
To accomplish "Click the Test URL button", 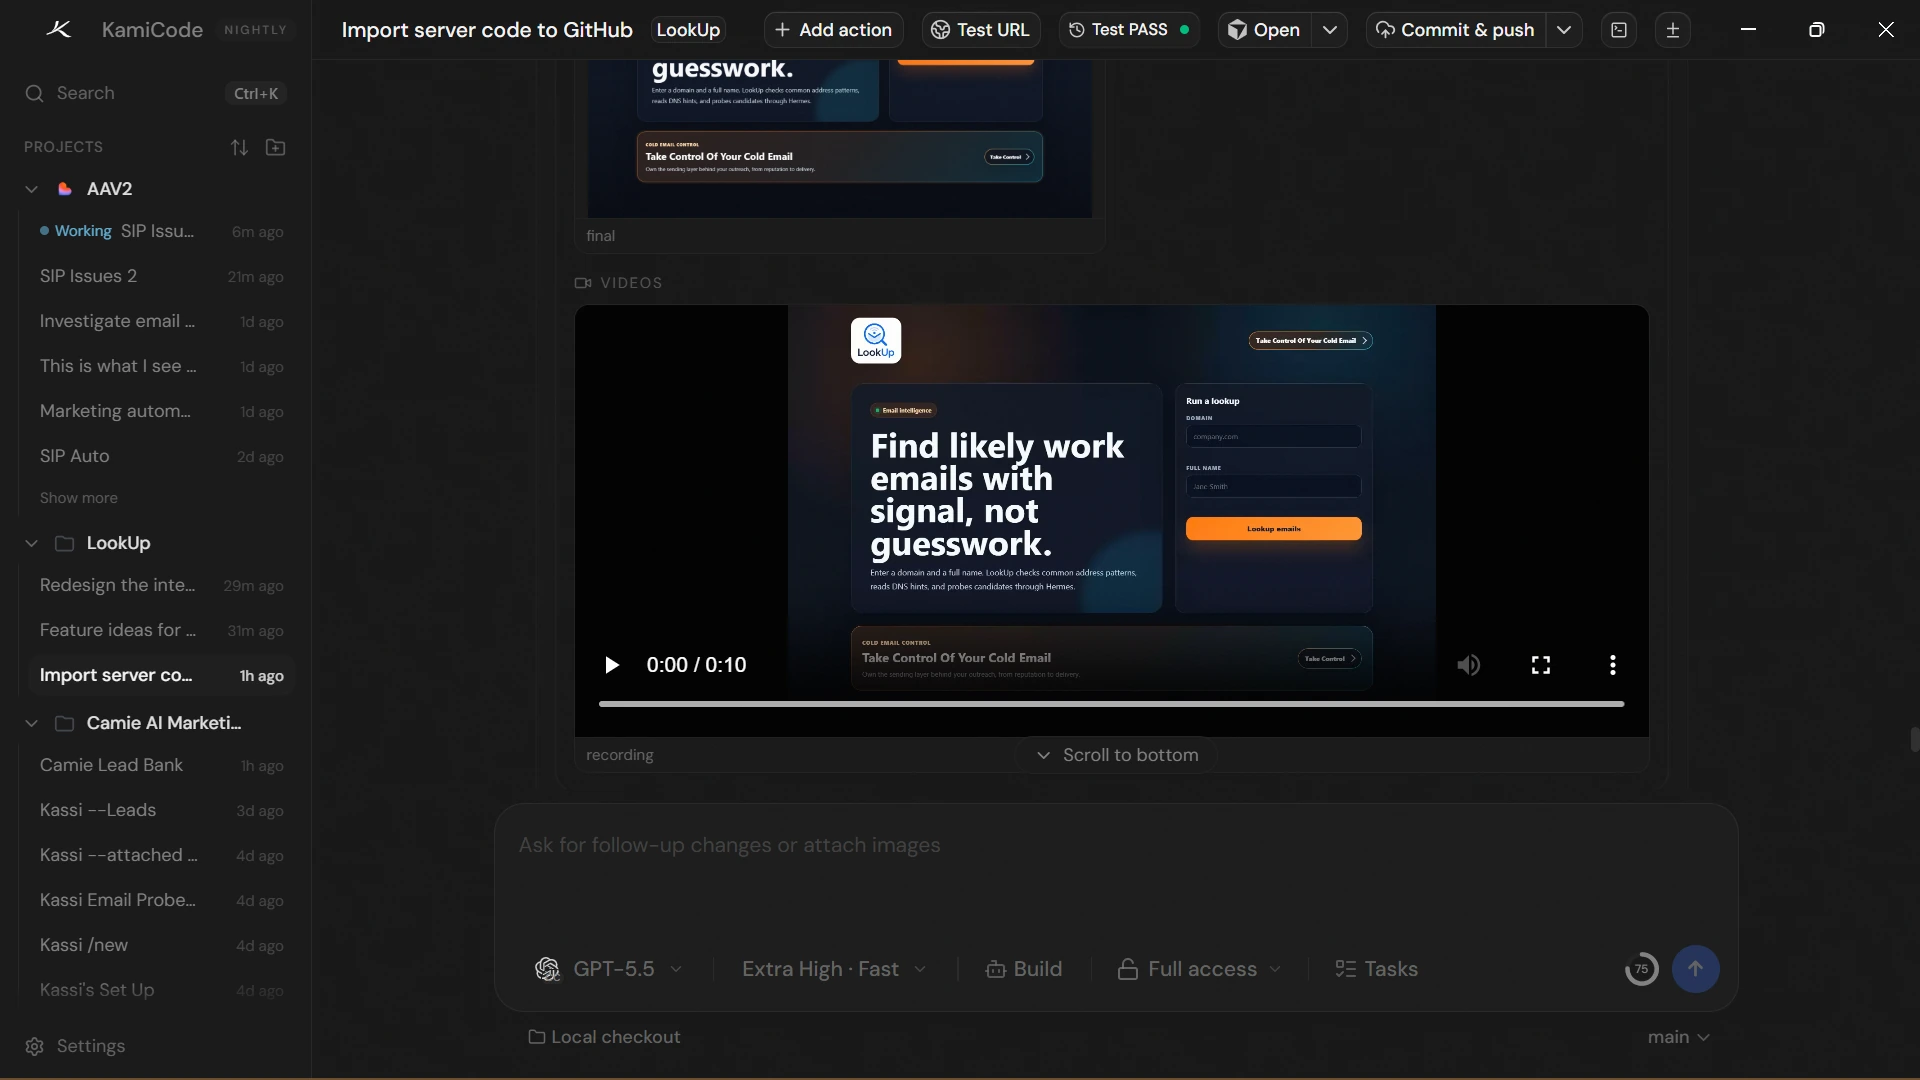I will (x=981, y=30).
